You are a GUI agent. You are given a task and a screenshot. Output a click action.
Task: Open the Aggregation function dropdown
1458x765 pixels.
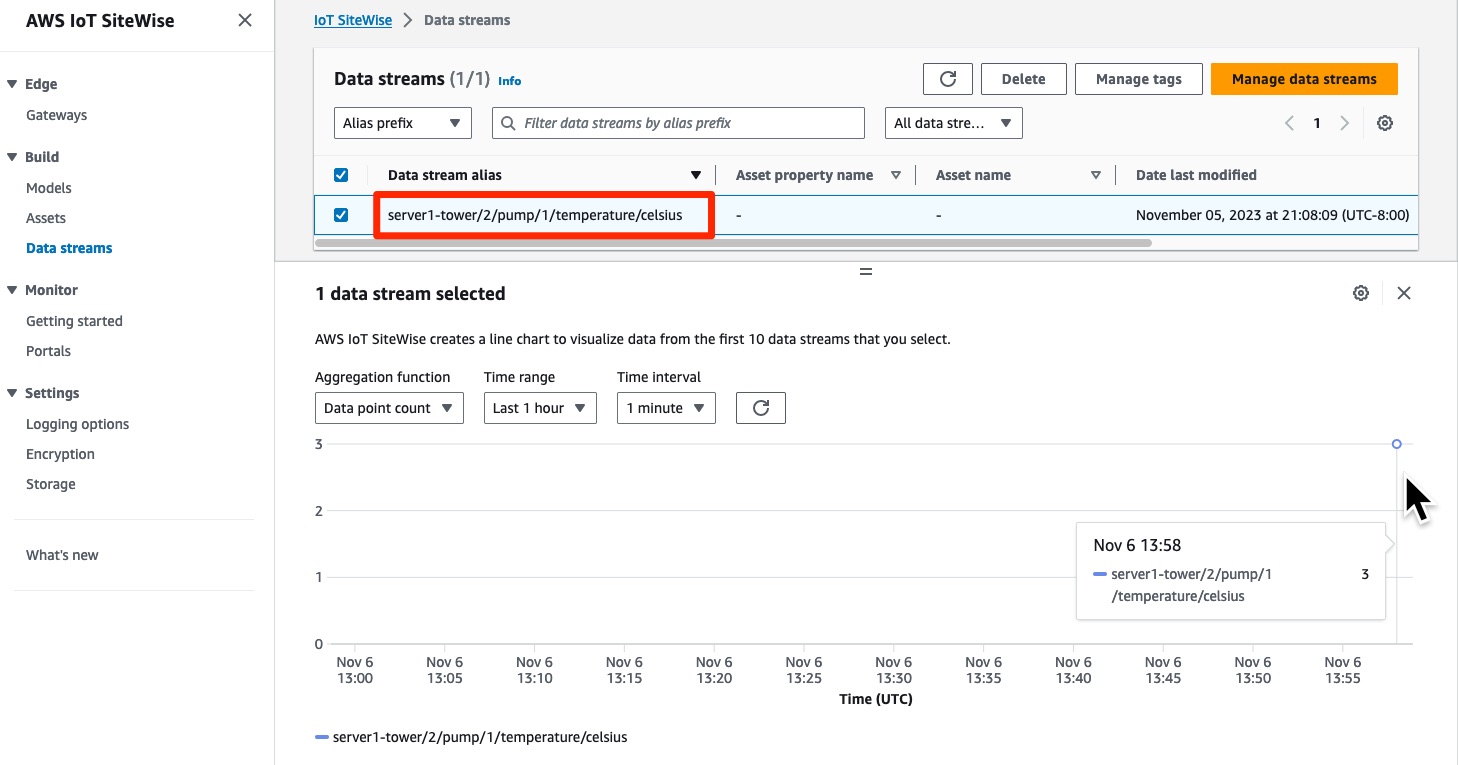(x=389, y=408)
